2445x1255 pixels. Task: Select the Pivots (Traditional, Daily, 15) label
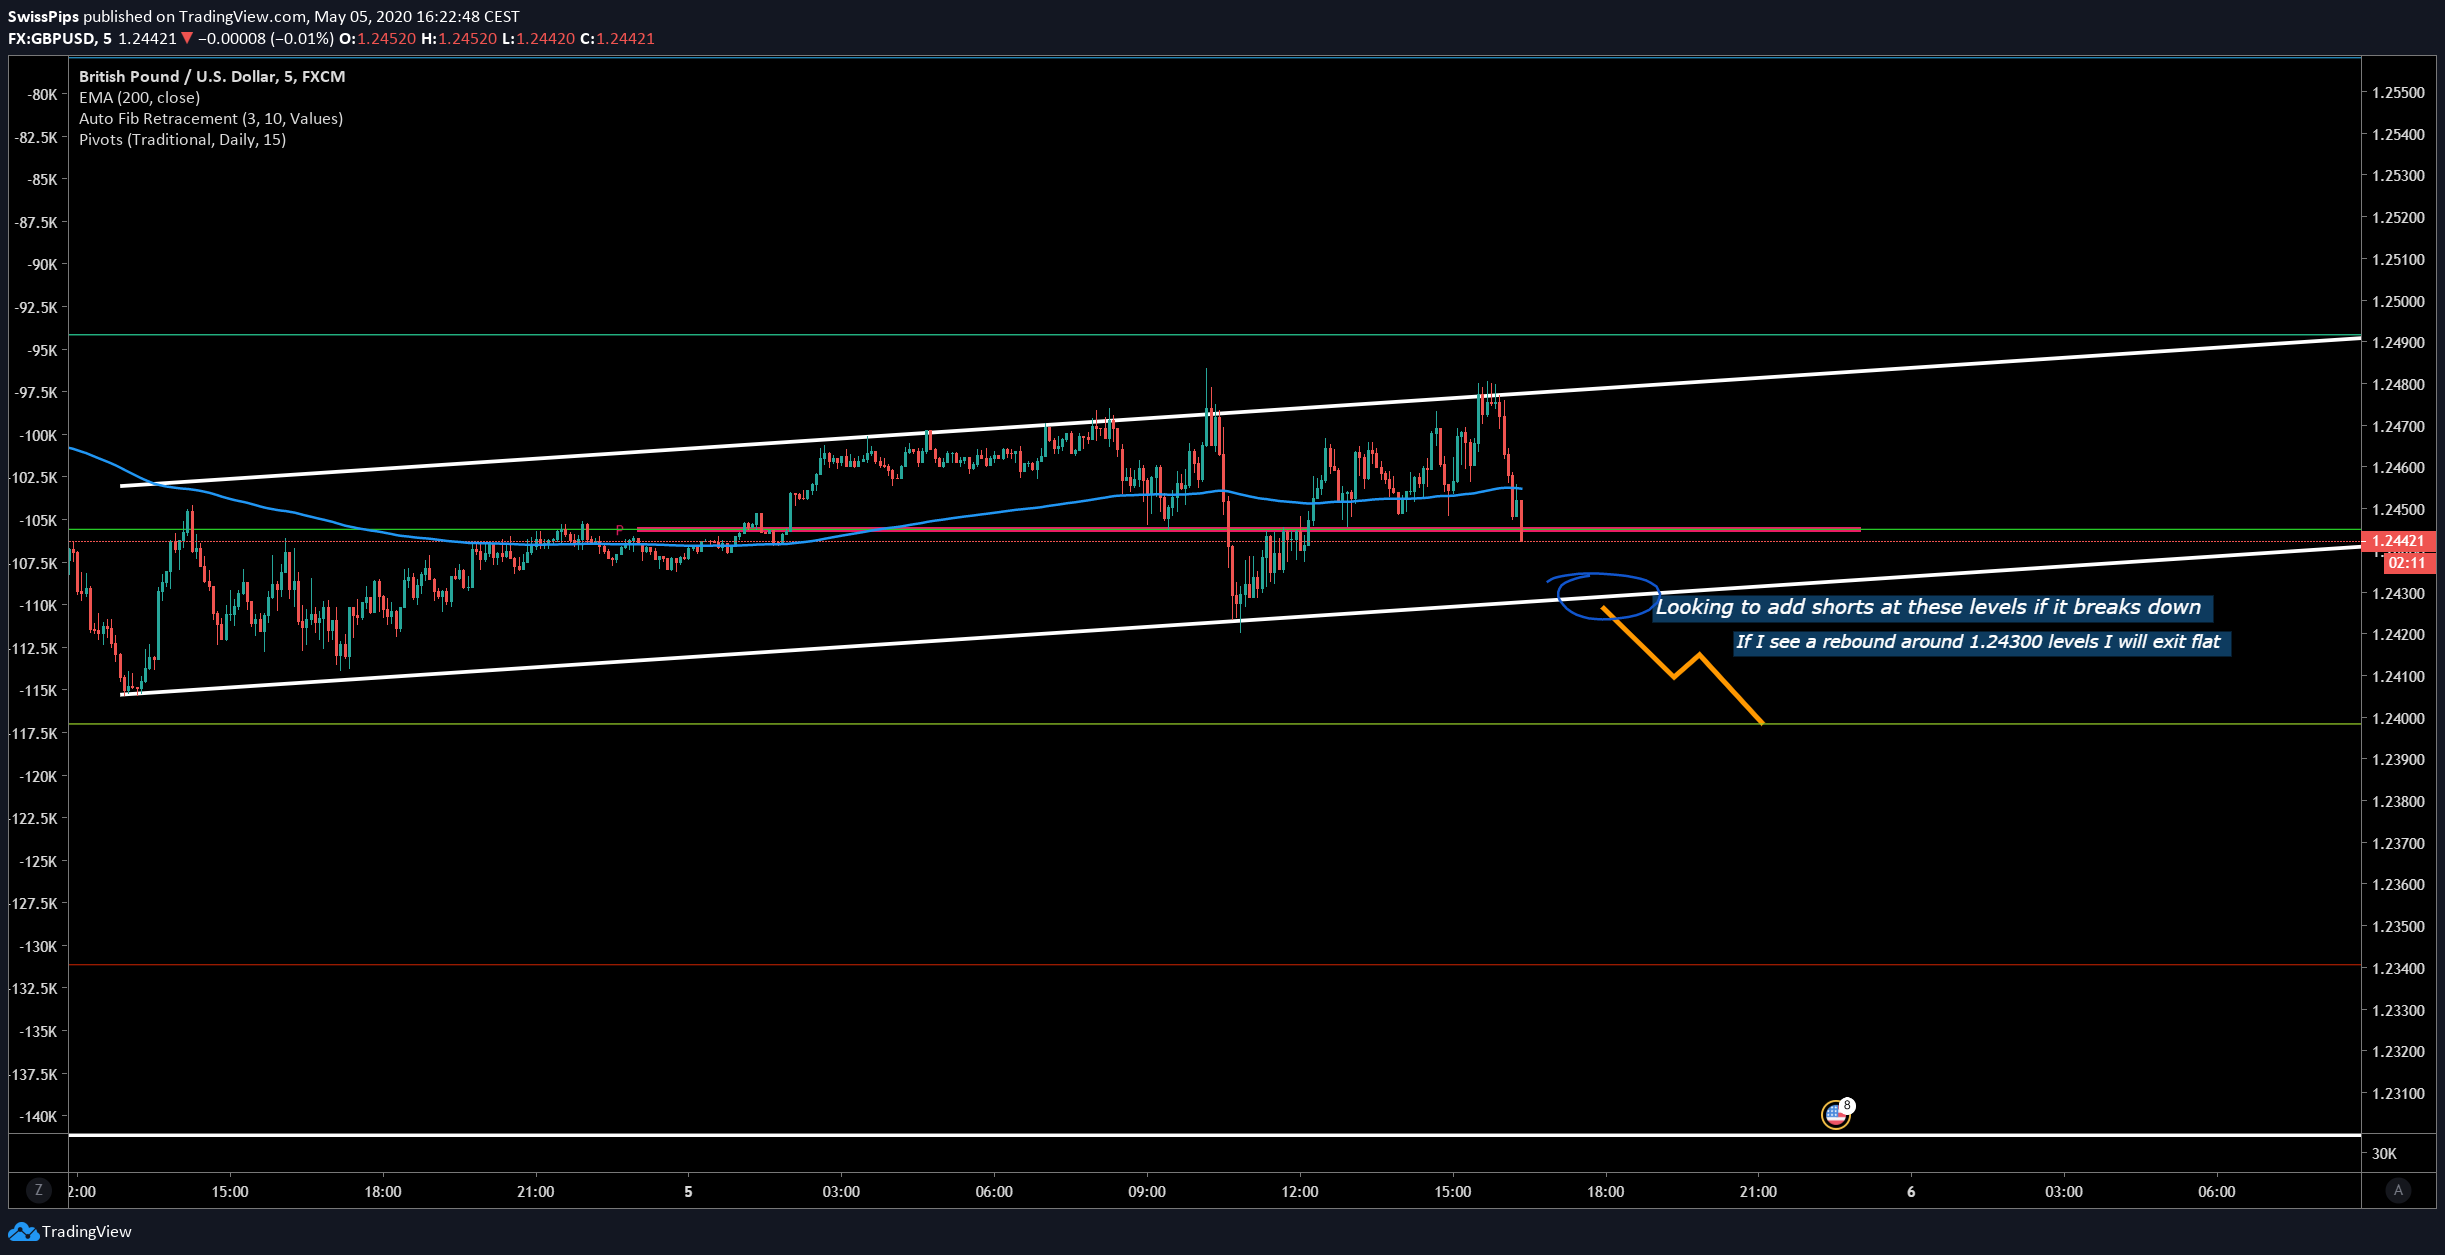pyautogui.click(x=182, y=139)
